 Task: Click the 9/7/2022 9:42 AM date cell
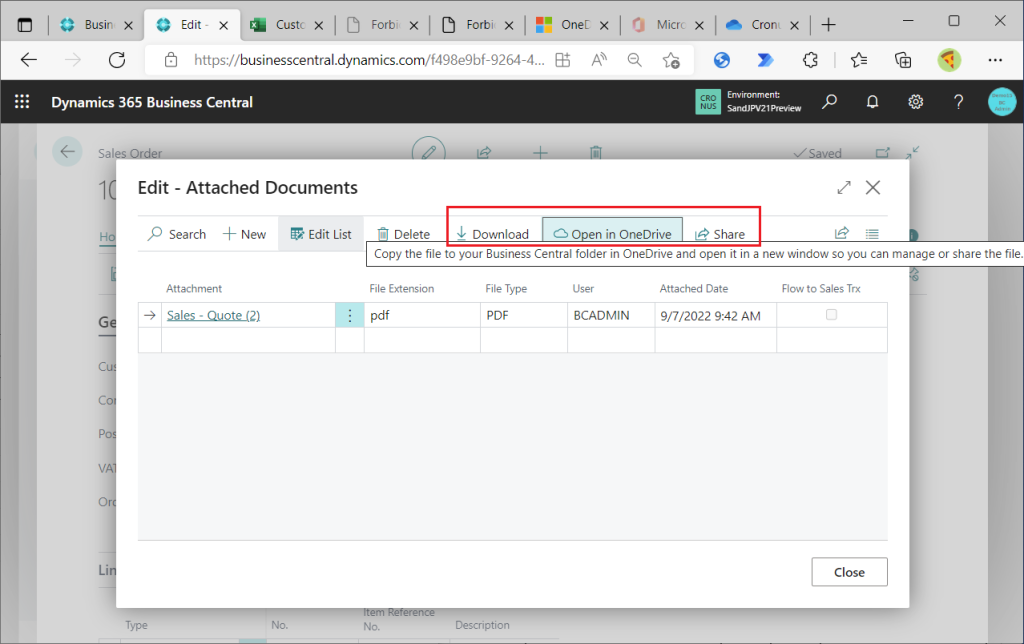point(716,315)
